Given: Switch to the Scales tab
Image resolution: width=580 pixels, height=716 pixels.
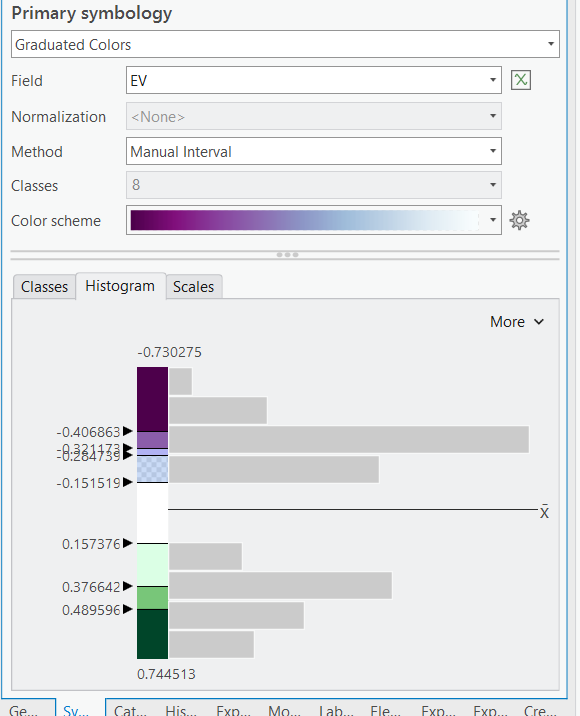Looking at the screenshot, I should 194,287.
